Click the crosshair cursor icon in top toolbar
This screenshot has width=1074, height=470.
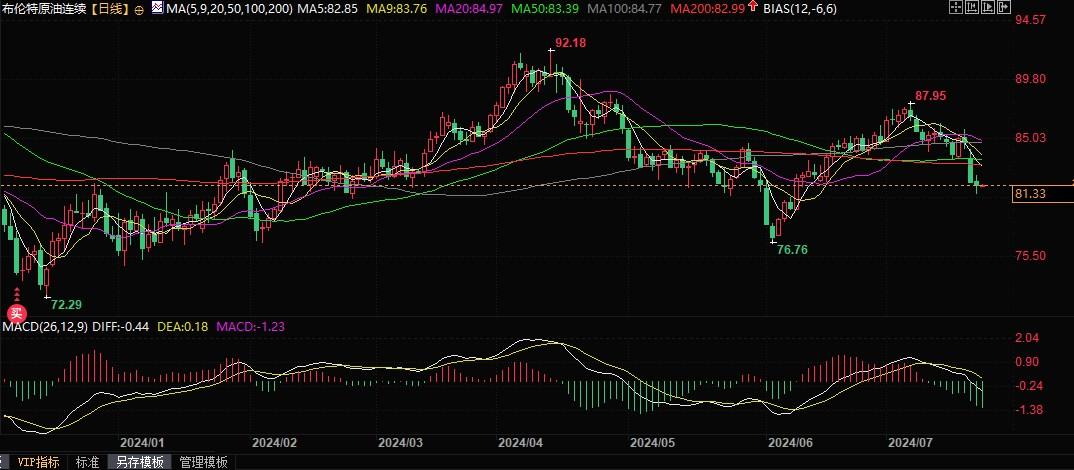956,7
